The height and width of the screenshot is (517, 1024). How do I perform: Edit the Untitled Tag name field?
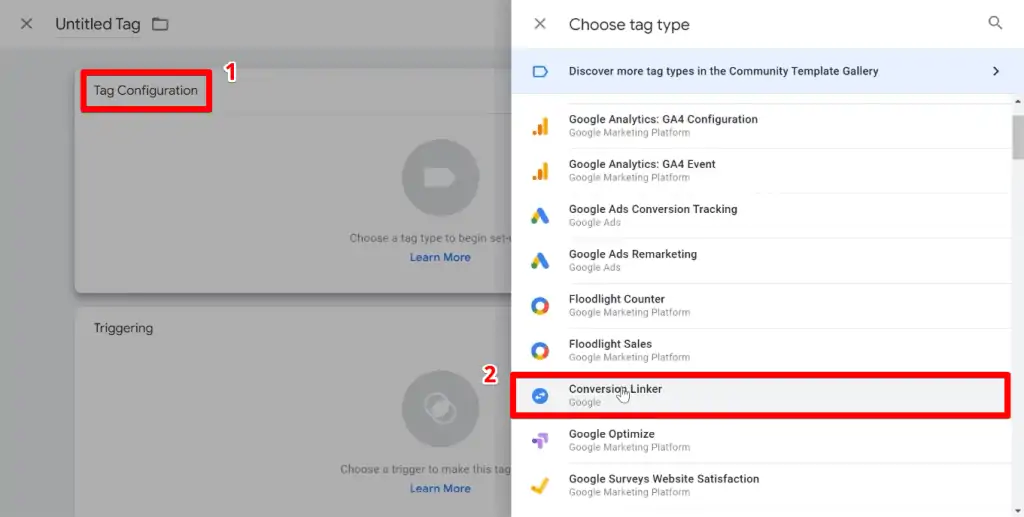[97, 25]
